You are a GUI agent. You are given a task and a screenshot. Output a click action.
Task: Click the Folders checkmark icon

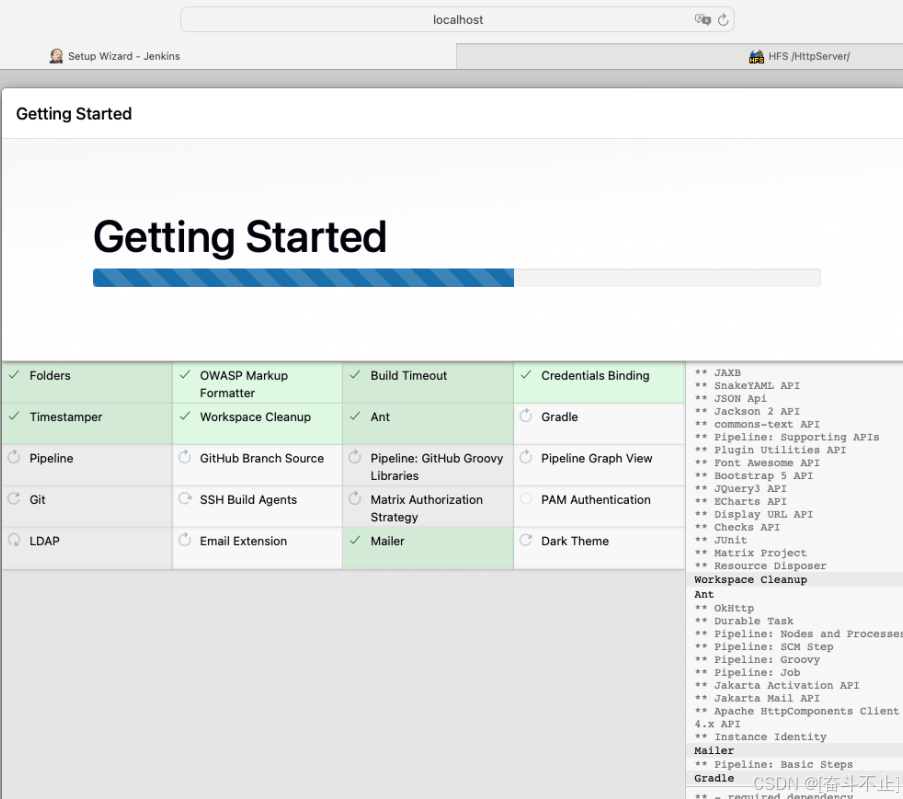[14, 375]
